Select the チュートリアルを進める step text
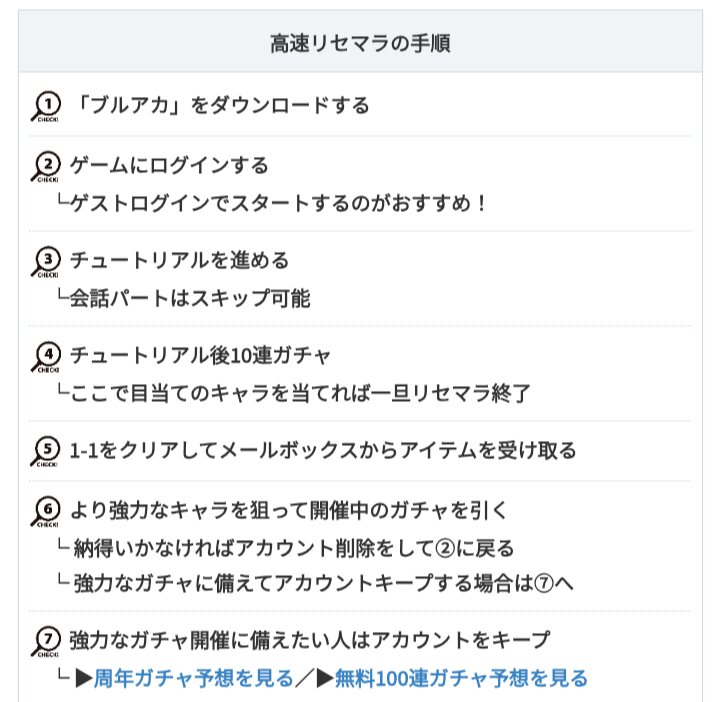This screenshot has height=702, width=720. pyautogui.click(x=180, y=260)
